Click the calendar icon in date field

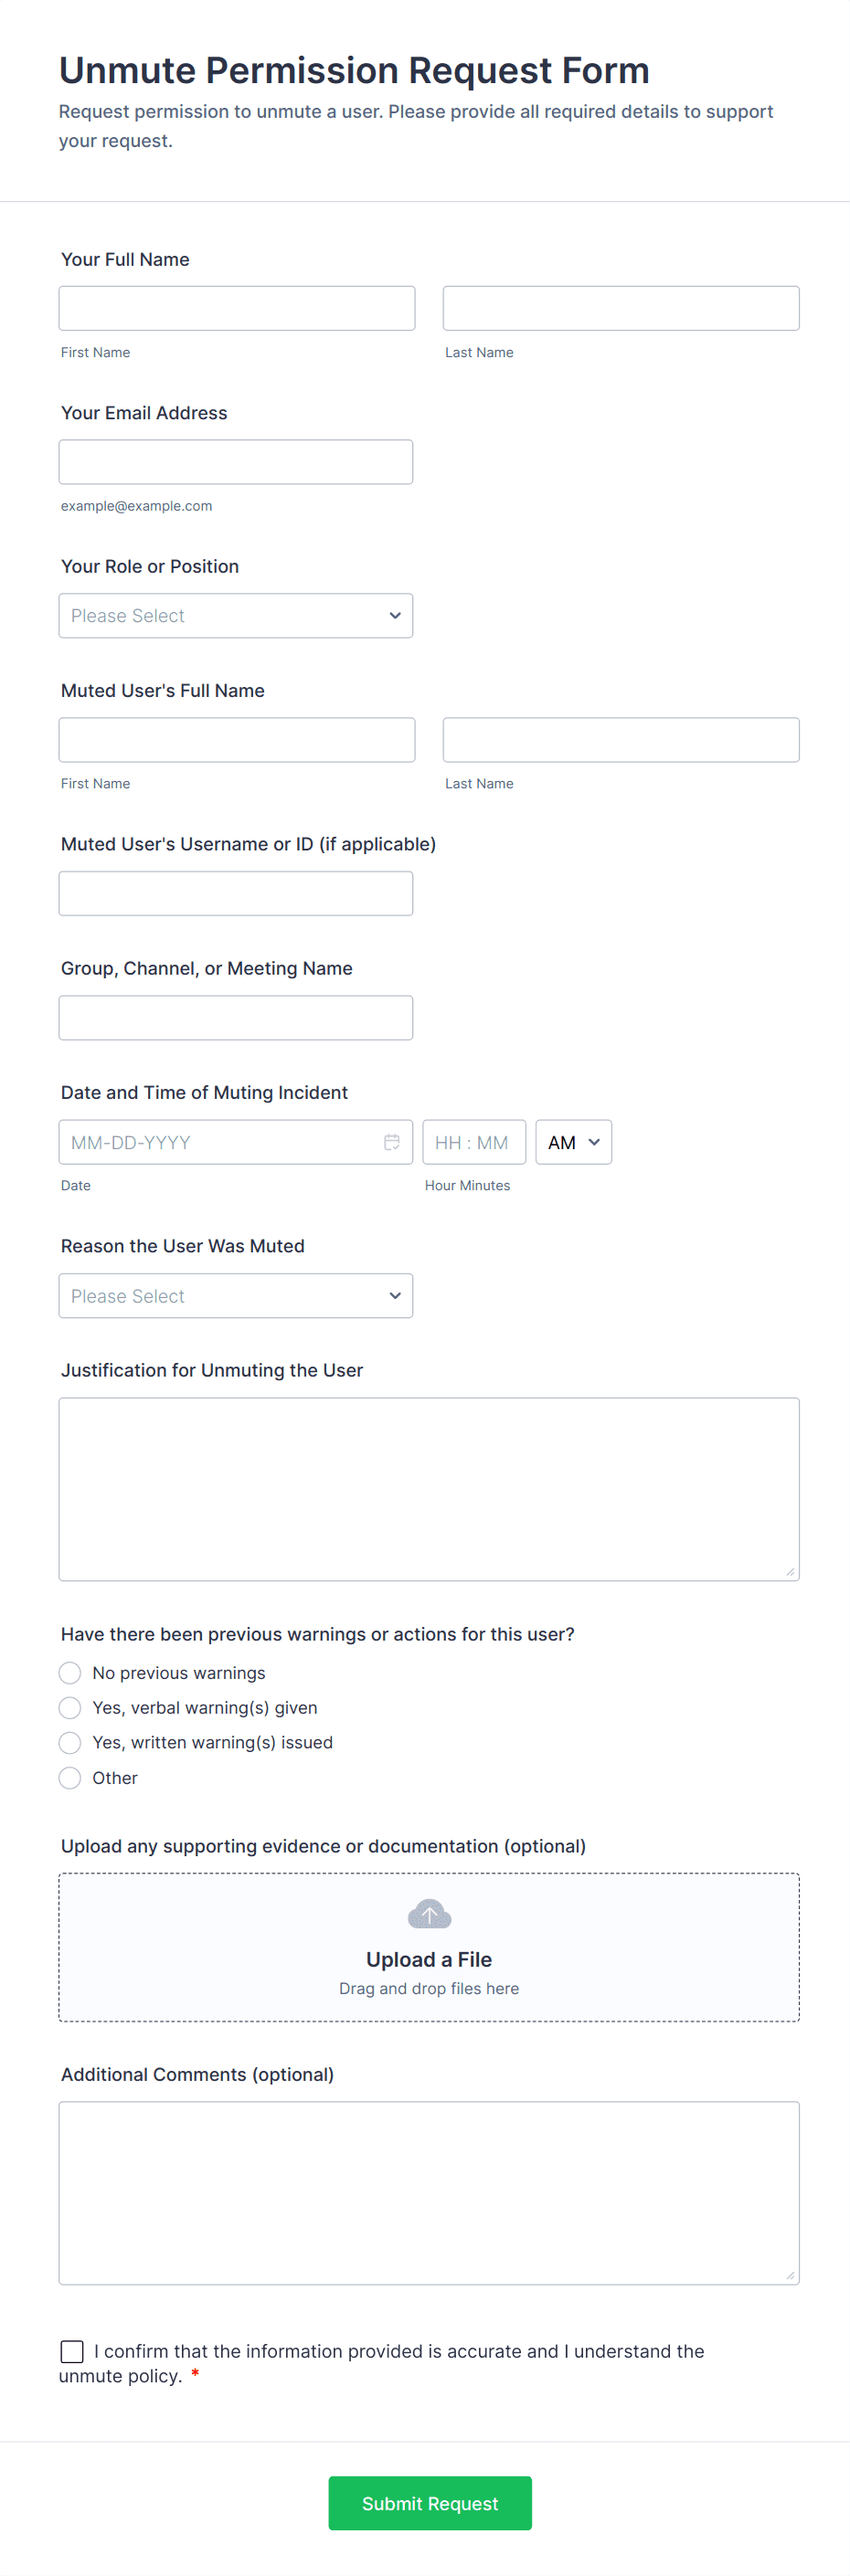[x=391, y=1142]
